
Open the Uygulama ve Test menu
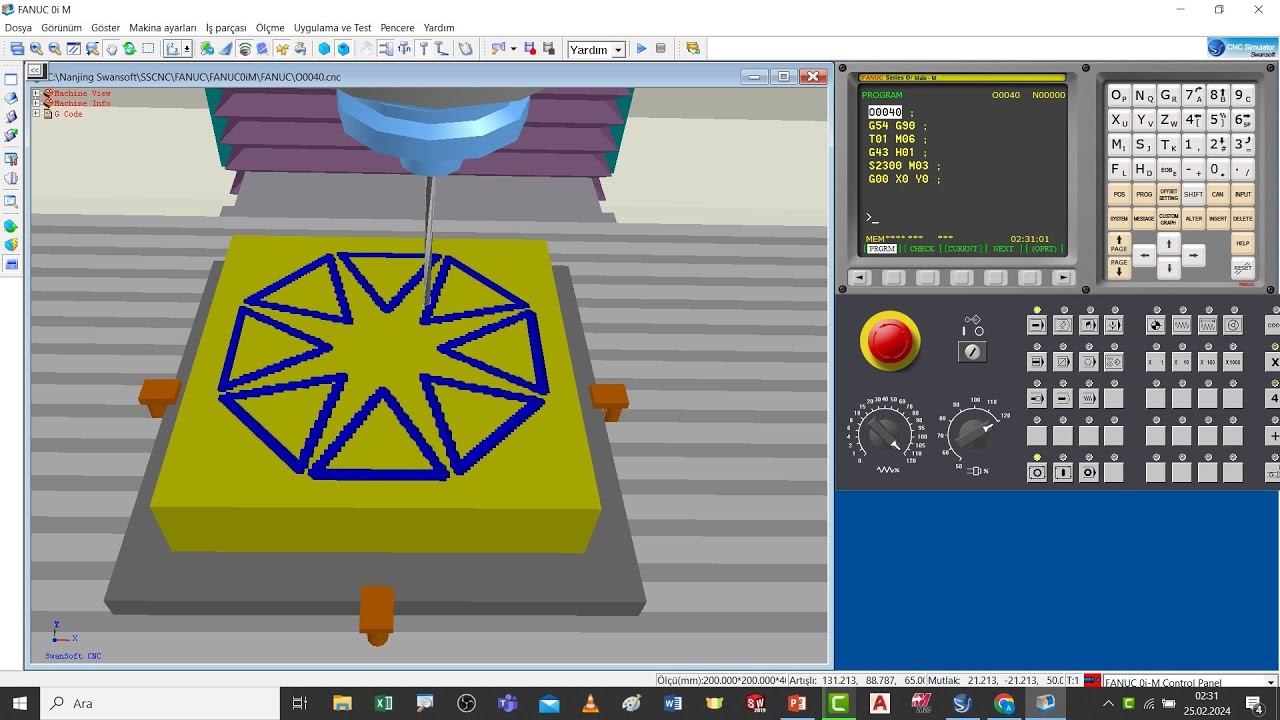pyautogui.click(x=332, y=28)
